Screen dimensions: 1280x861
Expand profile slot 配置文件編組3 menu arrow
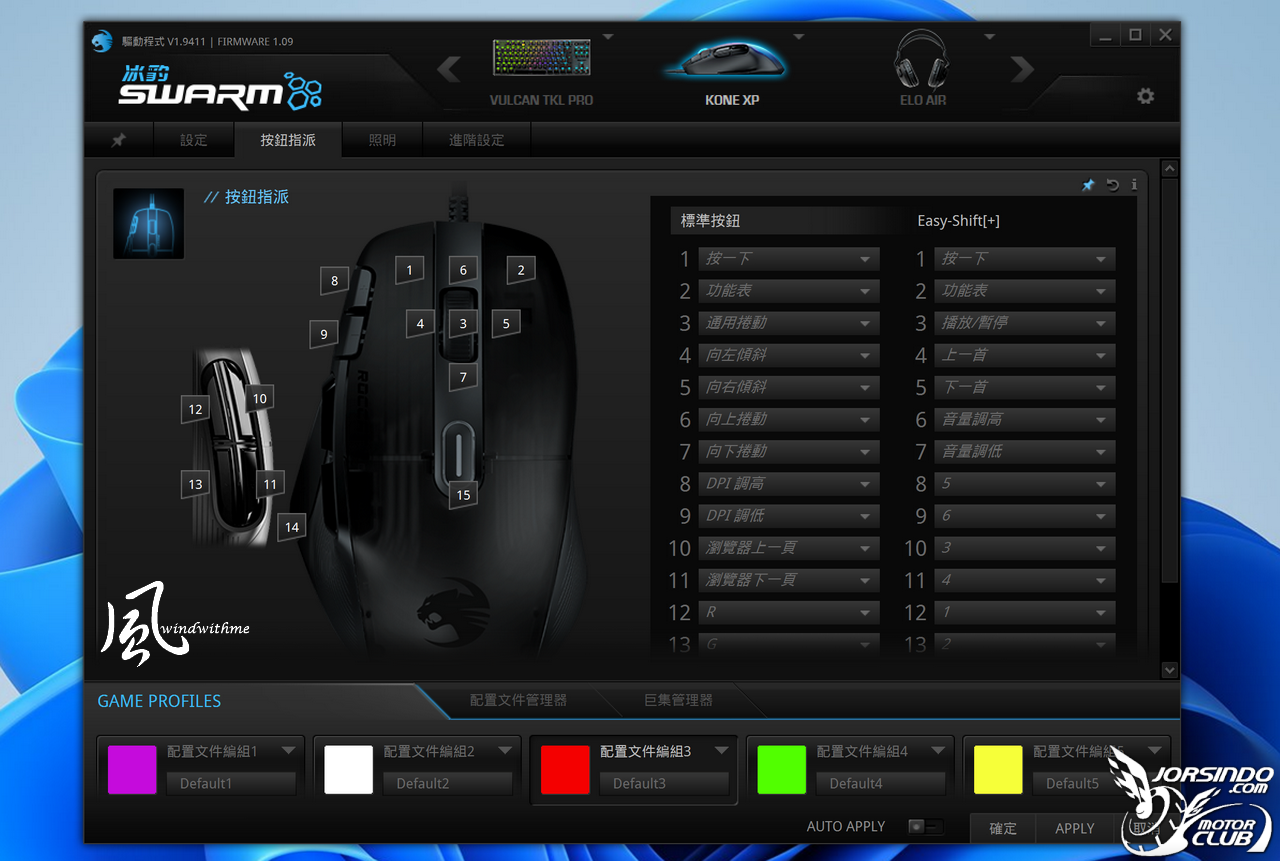[722, 750]
